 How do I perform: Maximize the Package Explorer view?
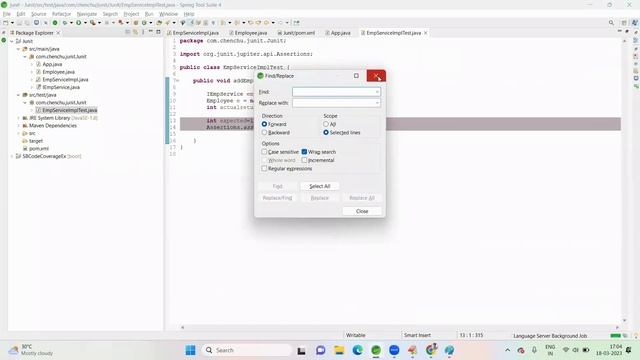pyautogui.click(x=158, y=32)
